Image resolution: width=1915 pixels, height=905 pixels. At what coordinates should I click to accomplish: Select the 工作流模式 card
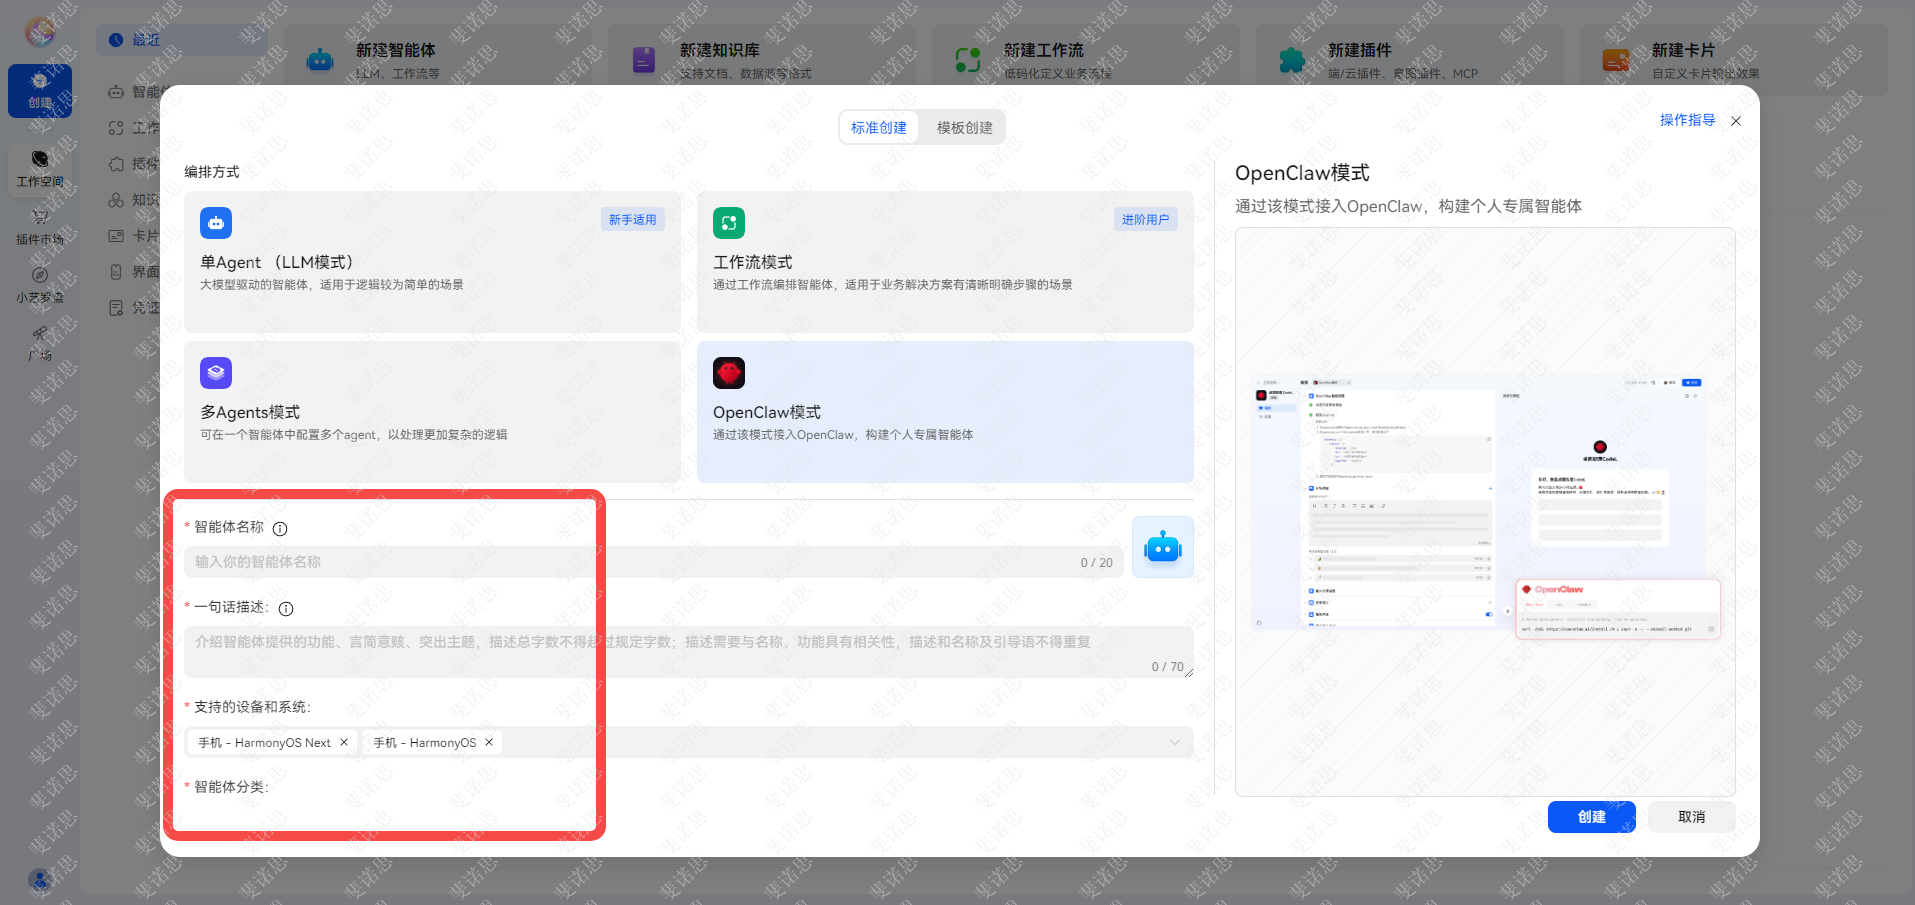945,262
